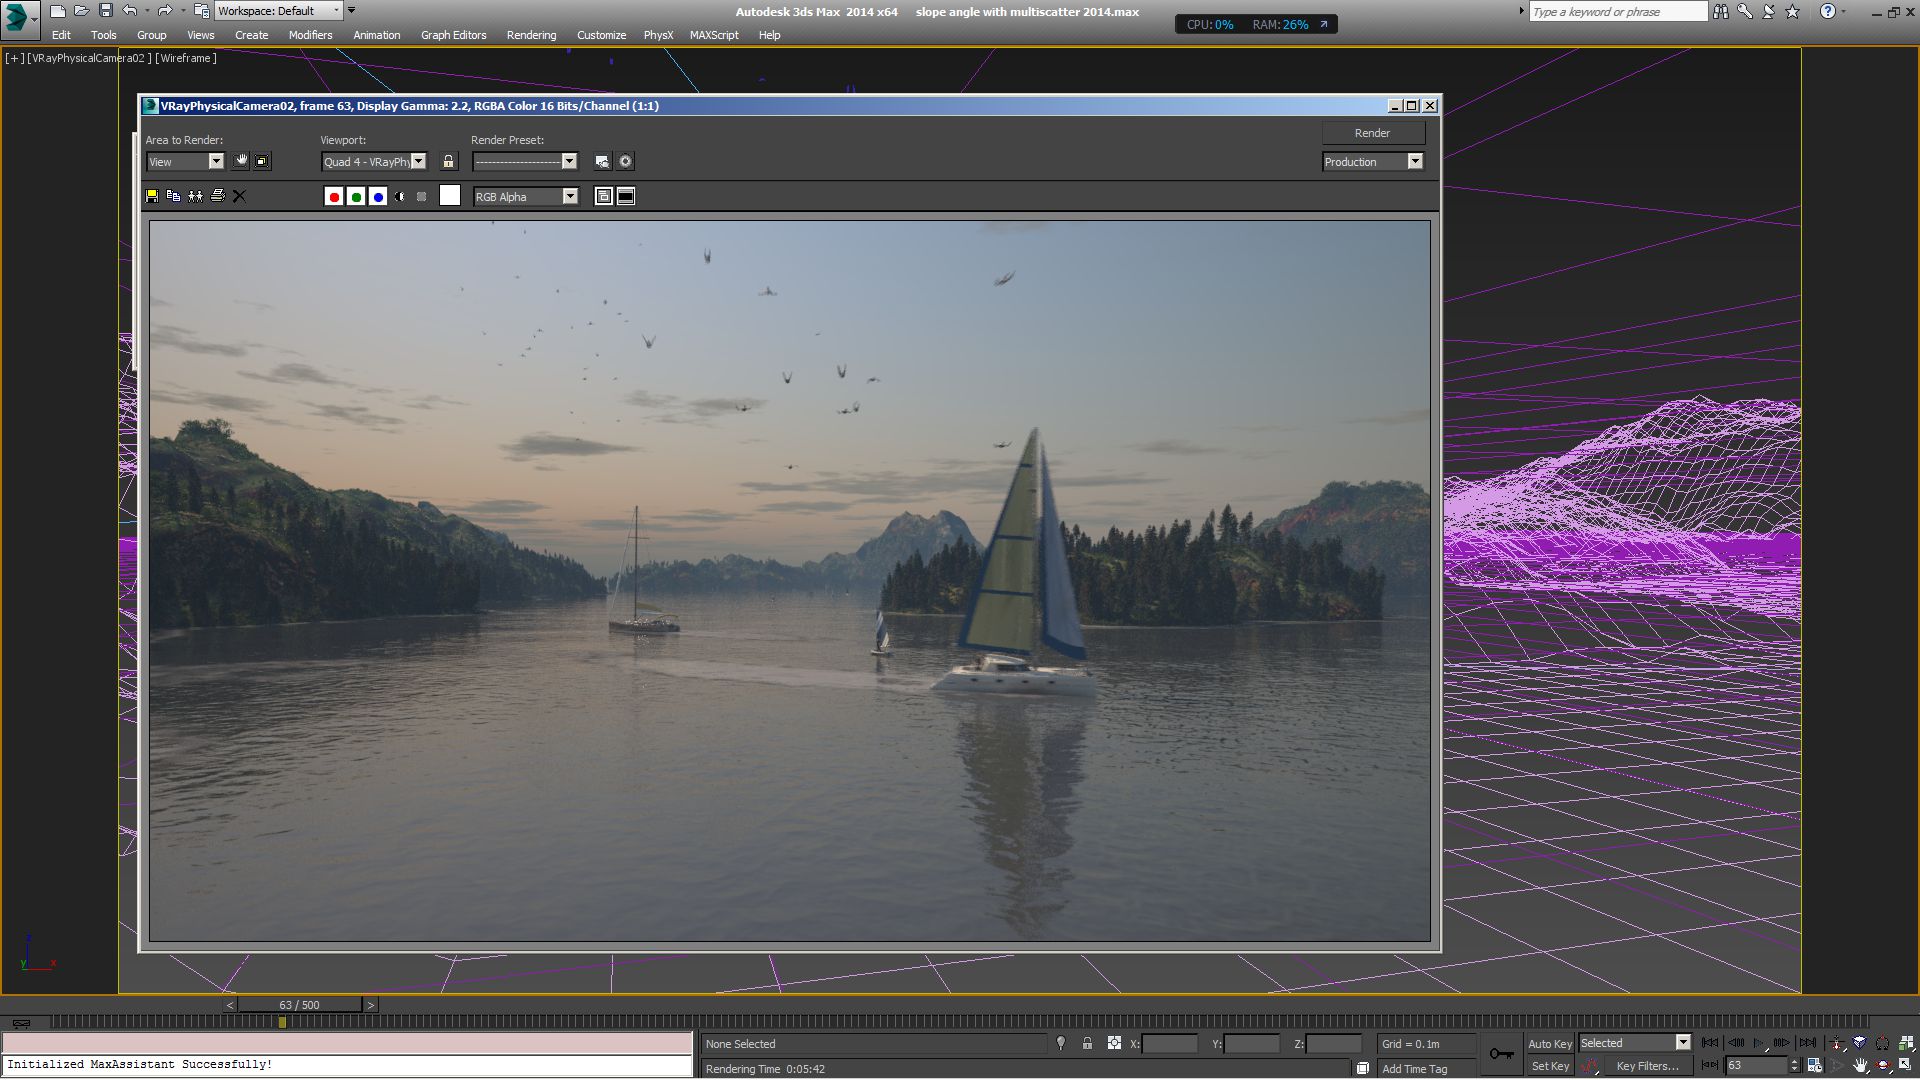Expand the RGB Alpha channel dropdown
This screenshot has width=1920, height=1080.
coord(569,197)
